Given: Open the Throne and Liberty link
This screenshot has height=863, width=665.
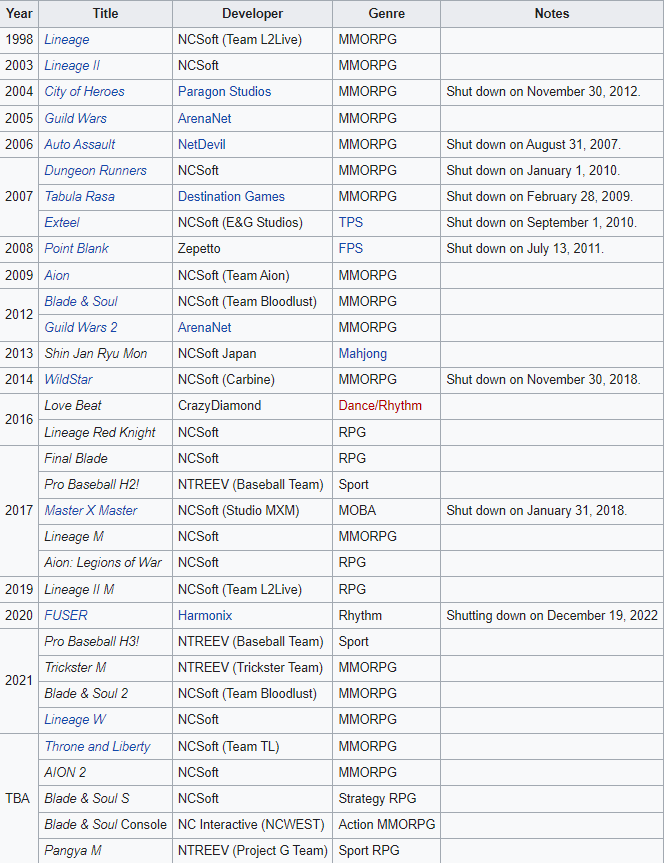Looking at the screenshot, I should pos(97,746).
